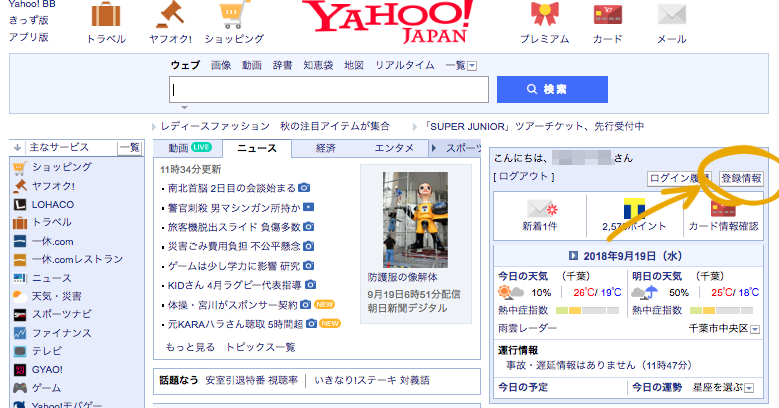This screenshot has width=779, height=408.
Task: Open the もっと見る news link
Action: tap(190, 347)
